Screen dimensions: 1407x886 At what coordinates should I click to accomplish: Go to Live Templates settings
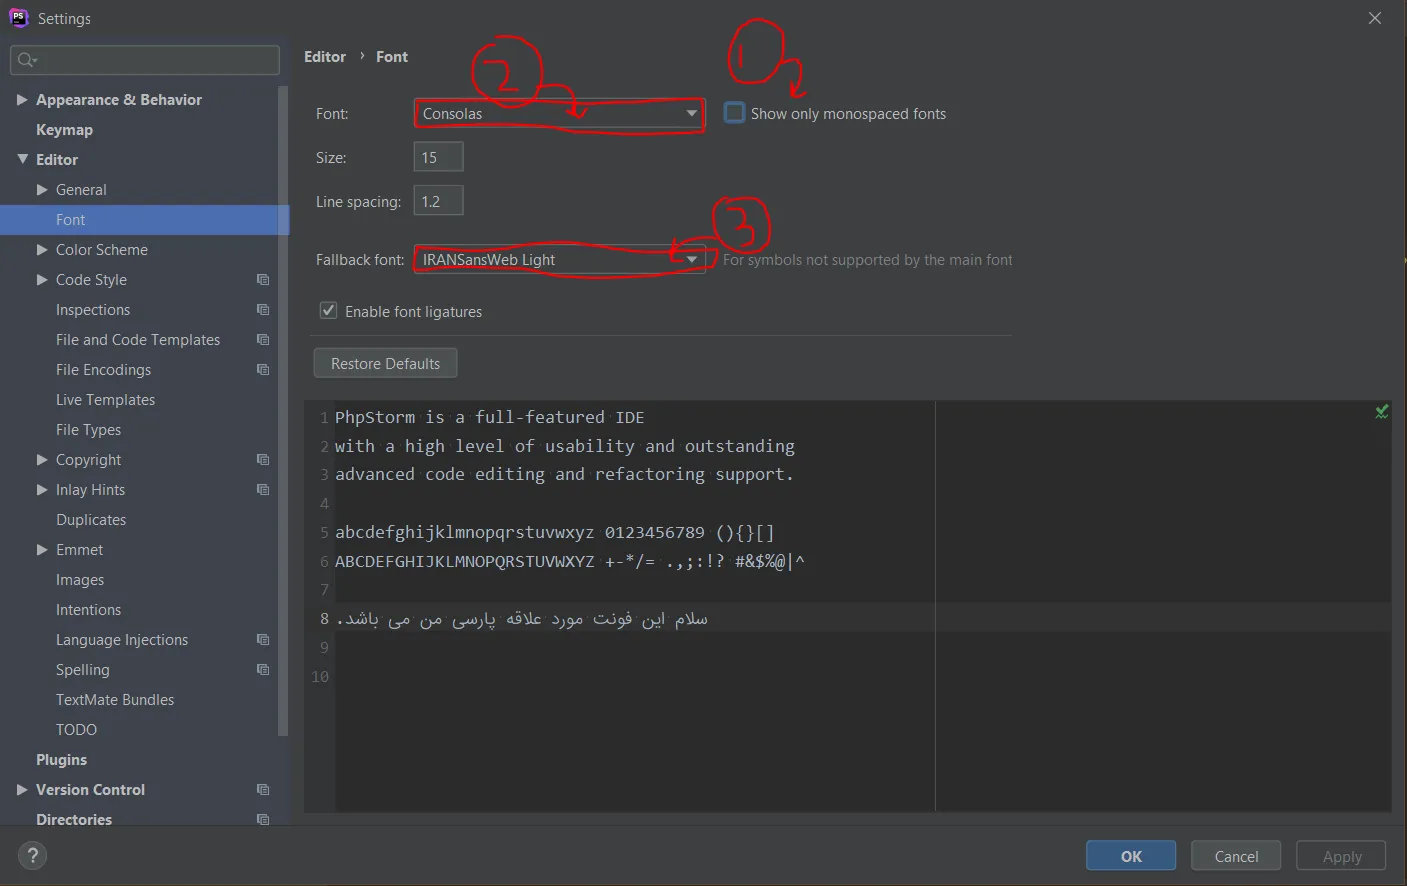pos(105,400)
